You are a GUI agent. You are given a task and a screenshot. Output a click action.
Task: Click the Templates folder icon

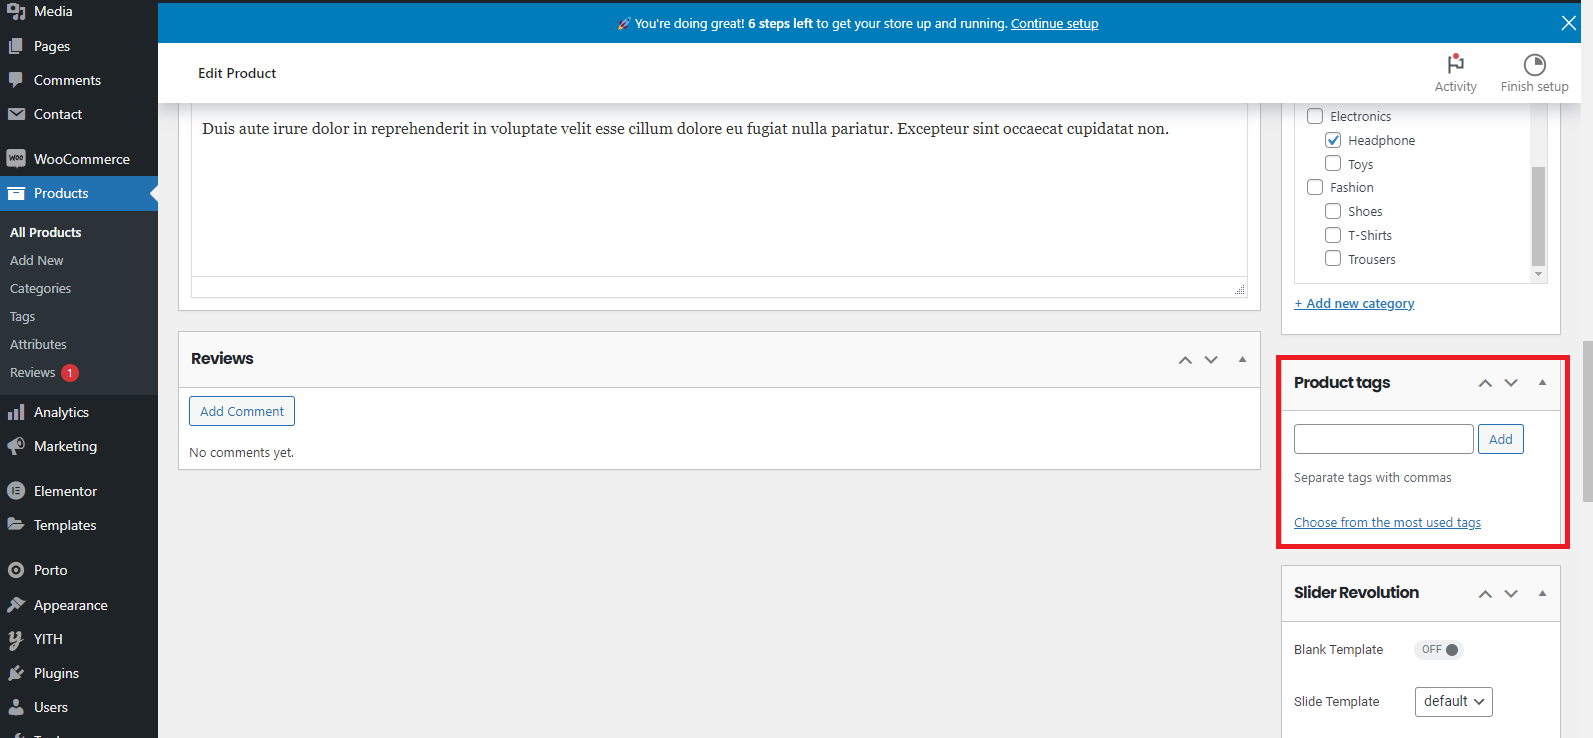(16, 525)
